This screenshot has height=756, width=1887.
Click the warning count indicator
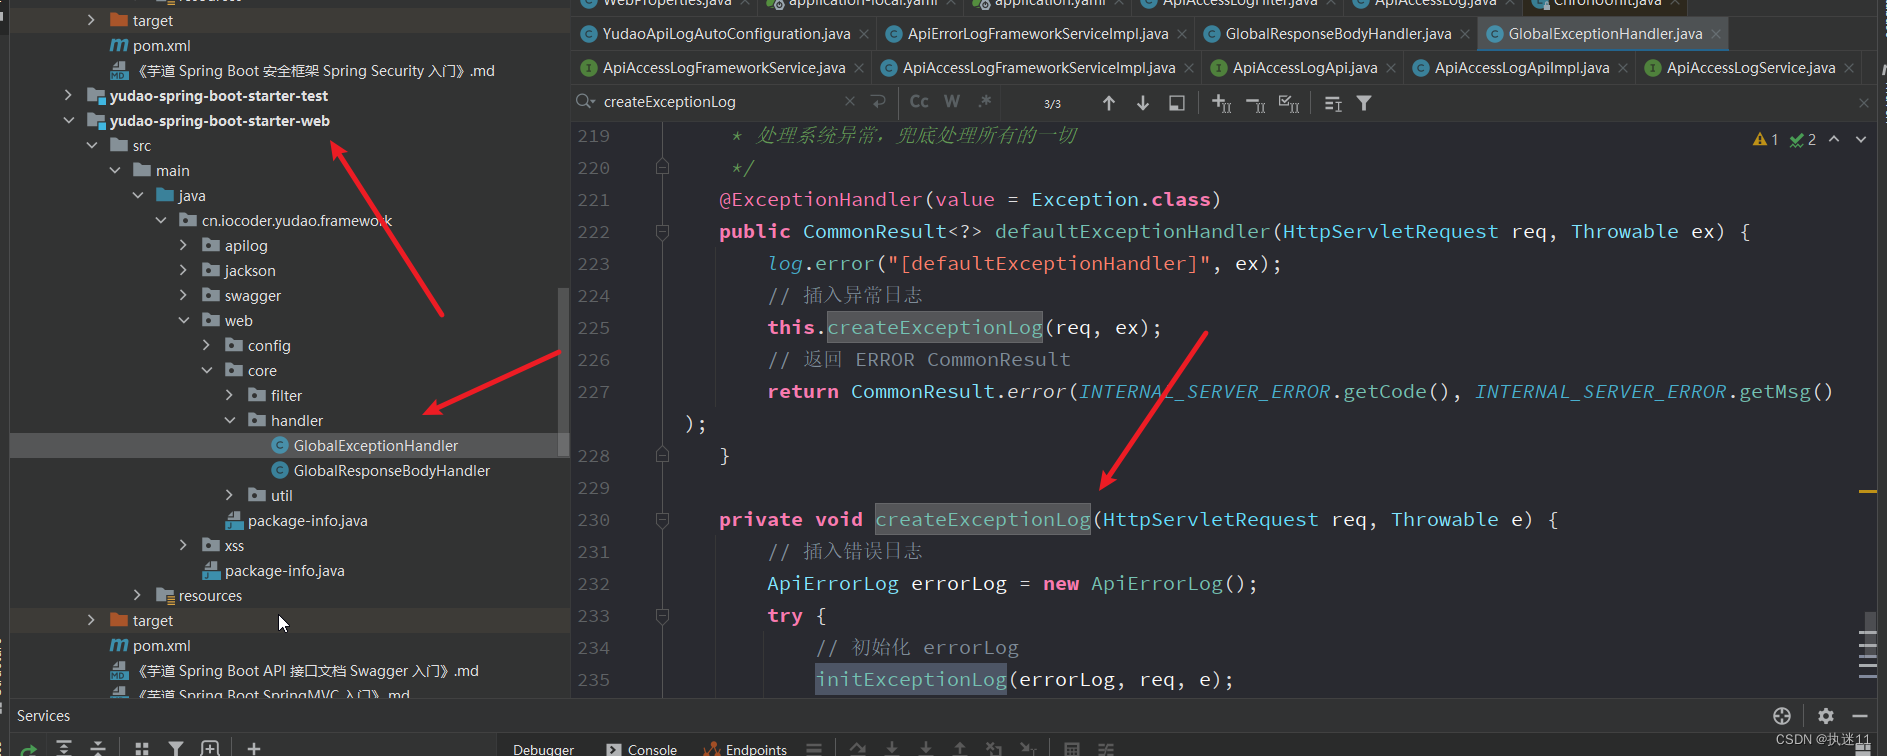[1765, 140]
